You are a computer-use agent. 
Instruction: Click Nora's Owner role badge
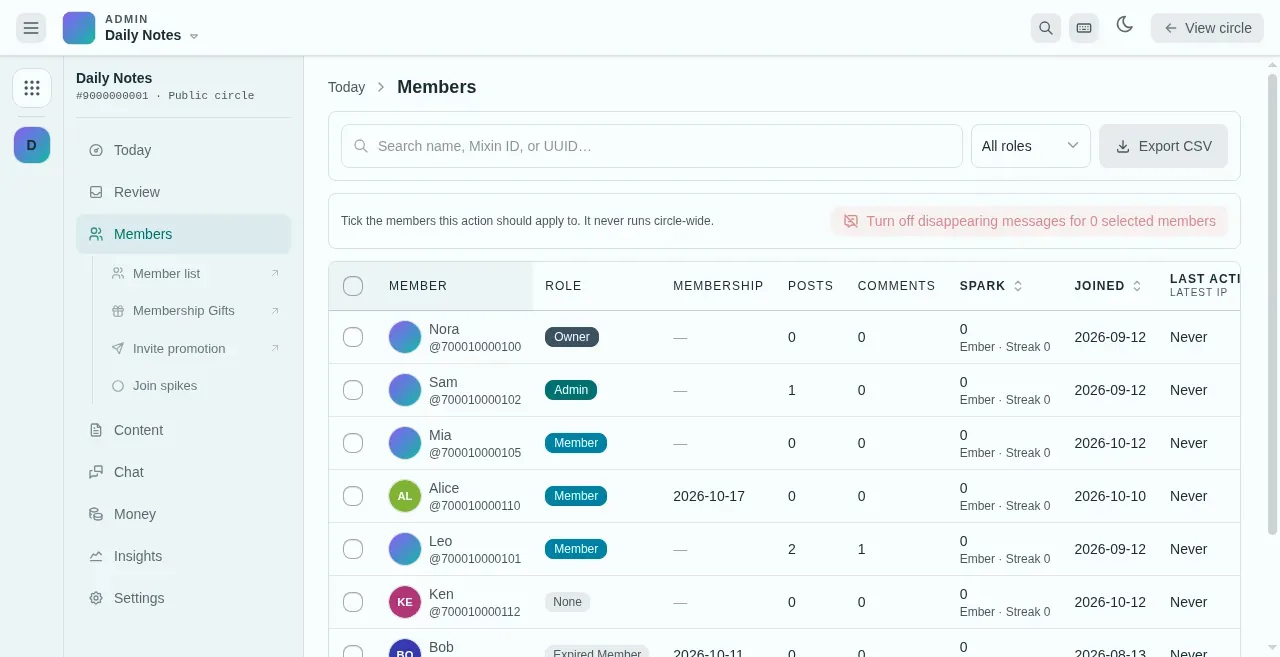(572, 337)
